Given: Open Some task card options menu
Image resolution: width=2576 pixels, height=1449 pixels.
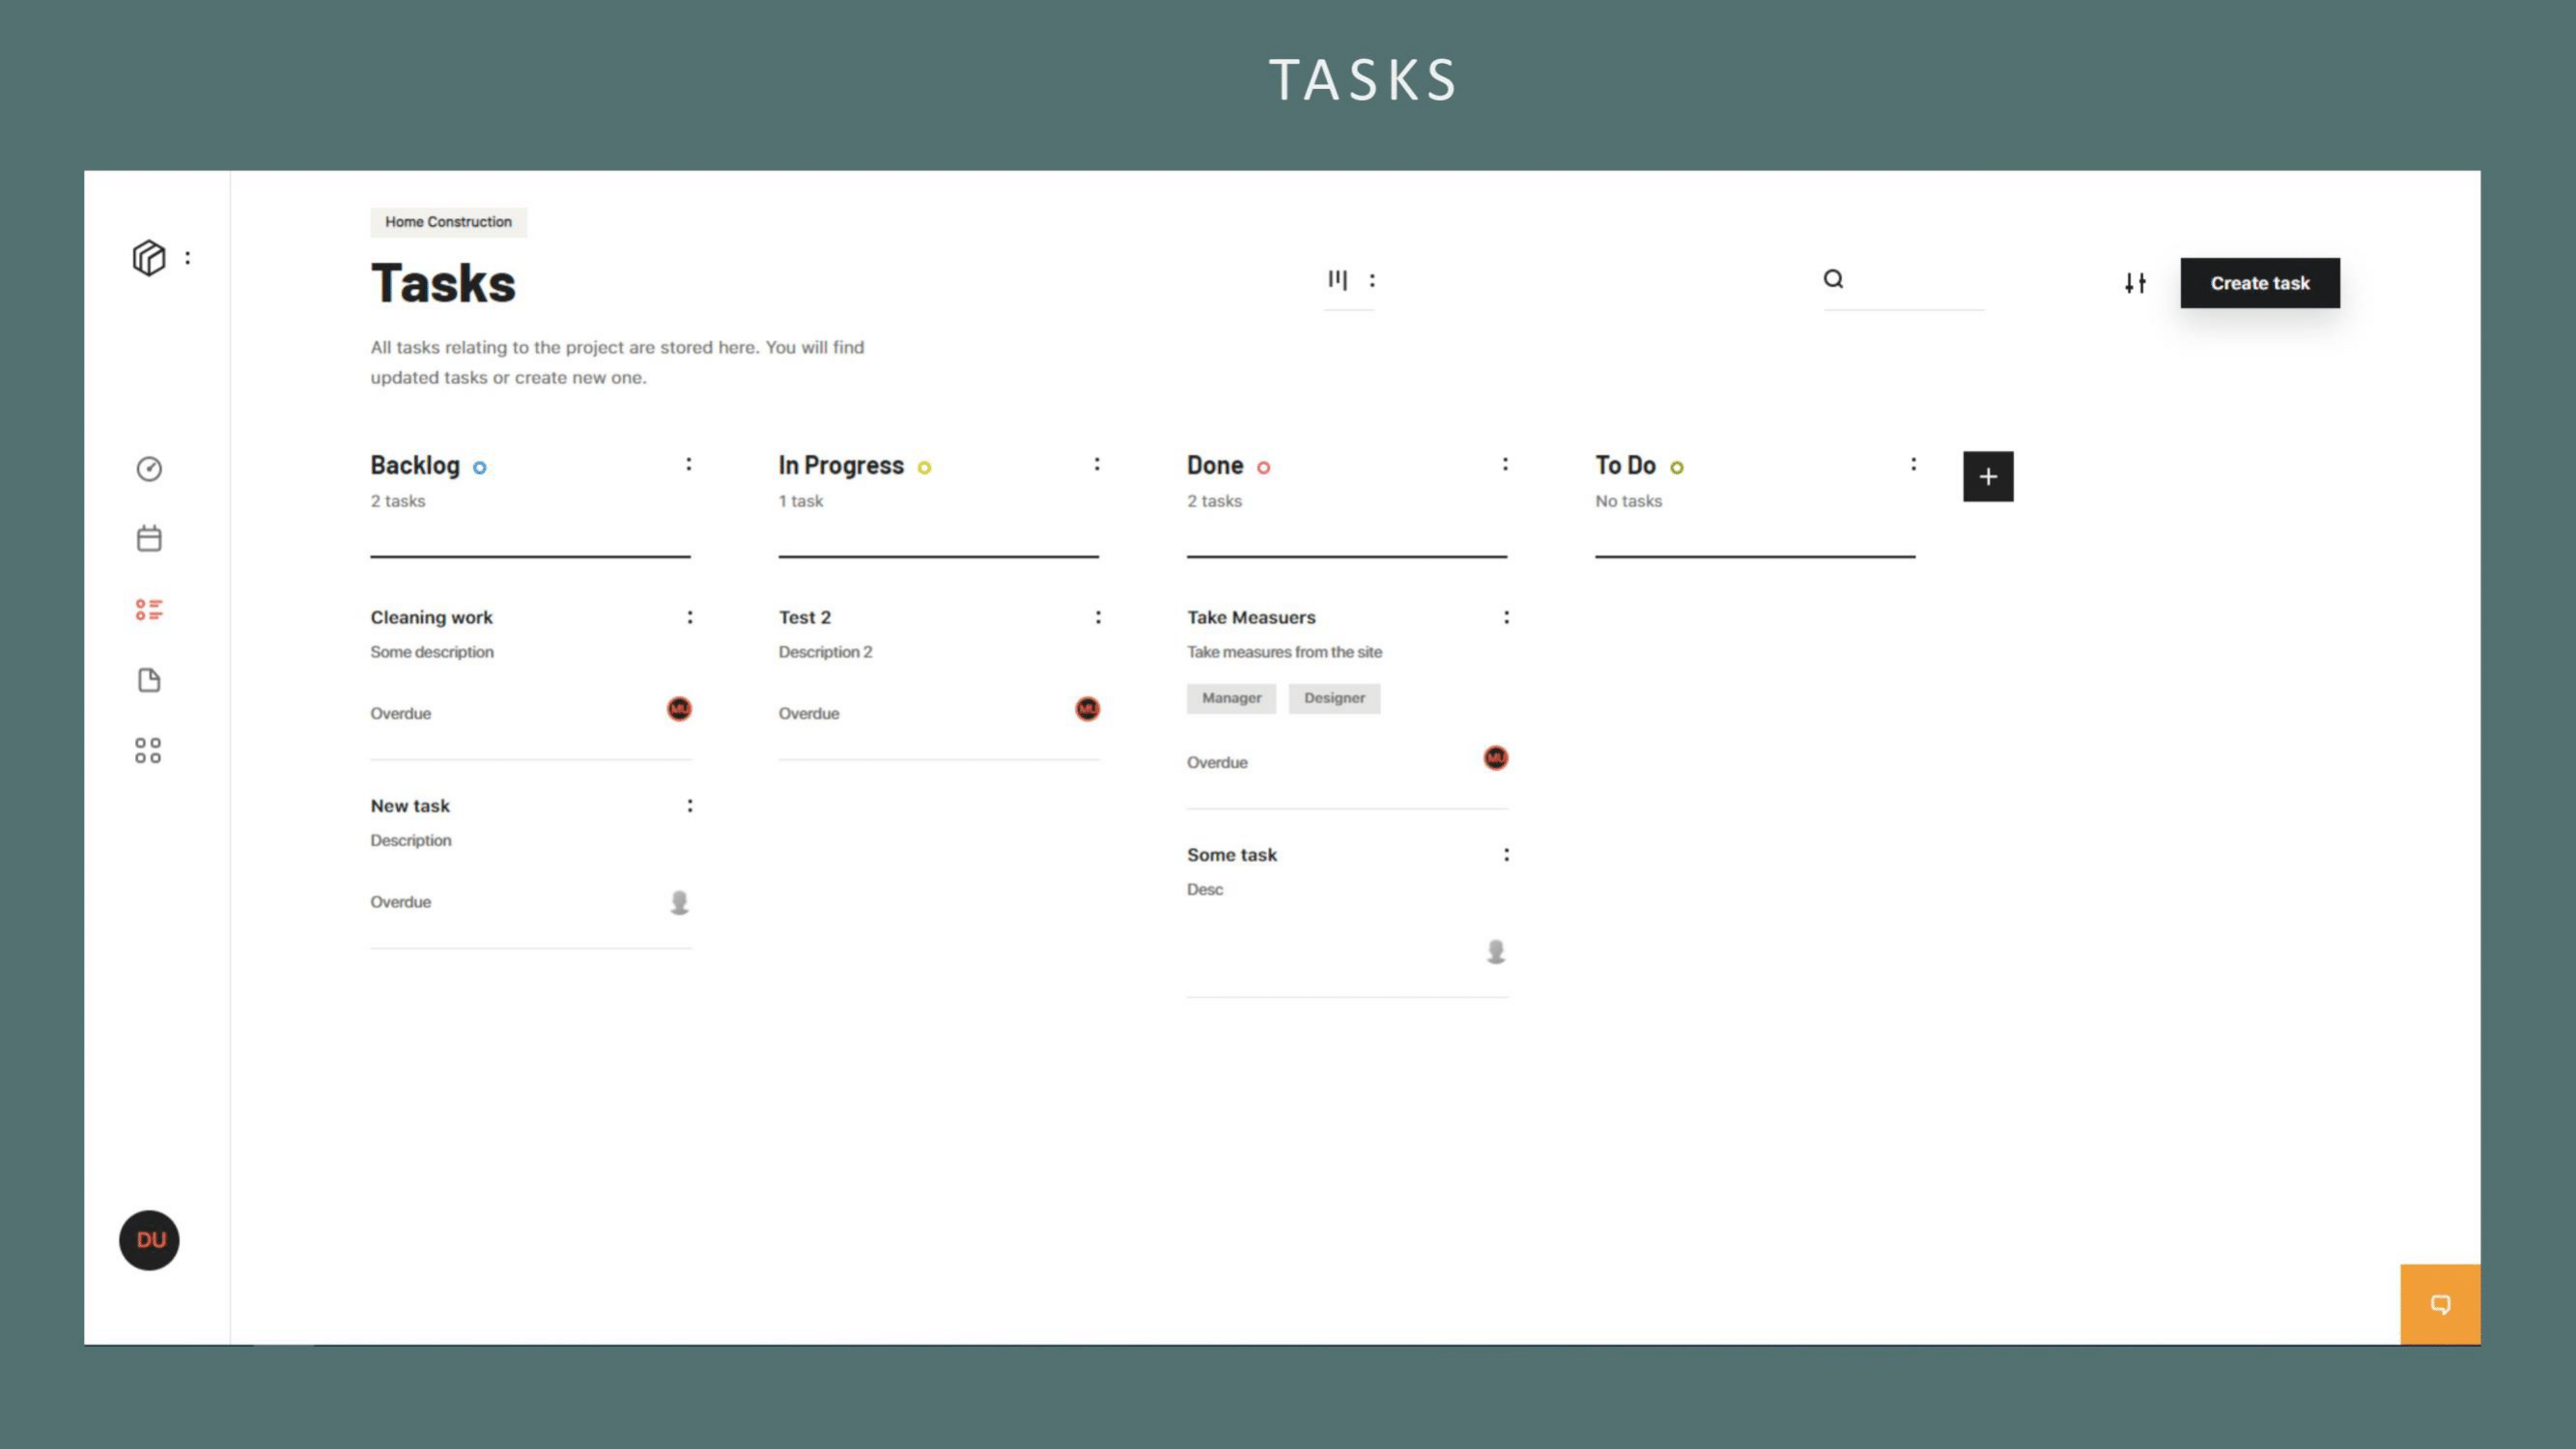Looking at the screenshot, I should coord(1506,855).
